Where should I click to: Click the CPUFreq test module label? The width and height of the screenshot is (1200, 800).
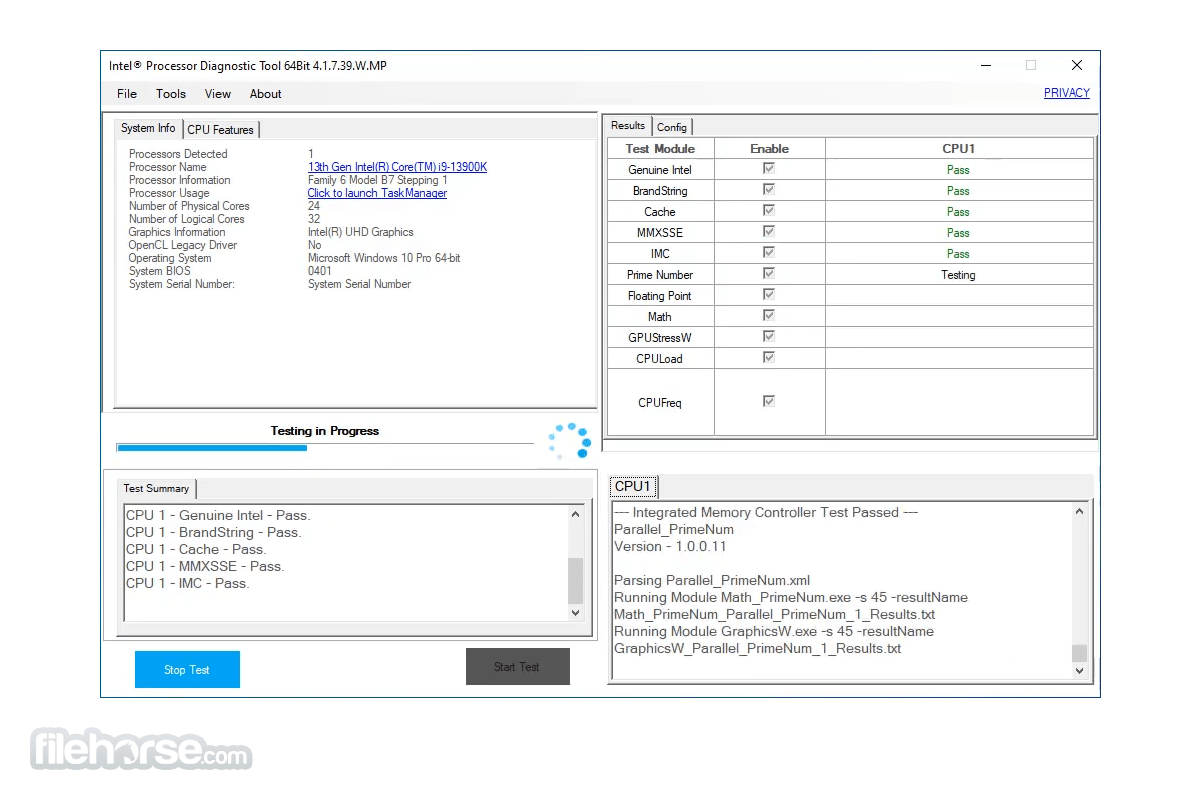click(660, 403)
